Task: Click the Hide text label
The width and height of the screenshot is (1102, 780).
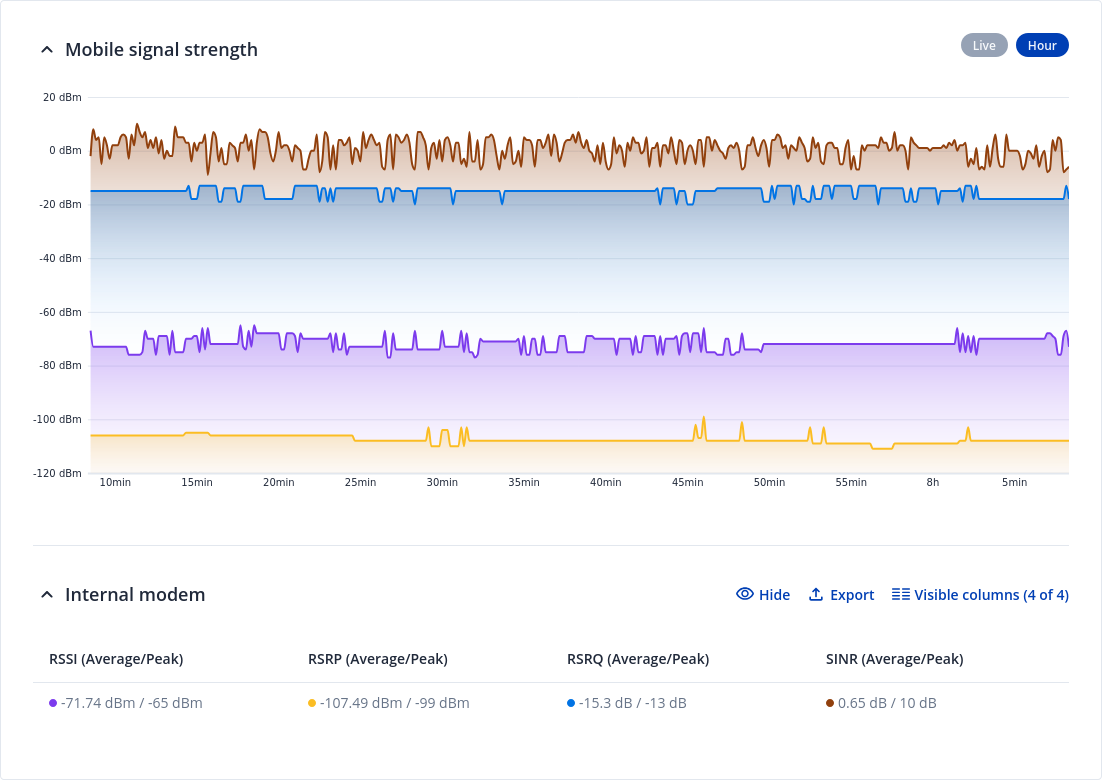Action: (774, 595)
